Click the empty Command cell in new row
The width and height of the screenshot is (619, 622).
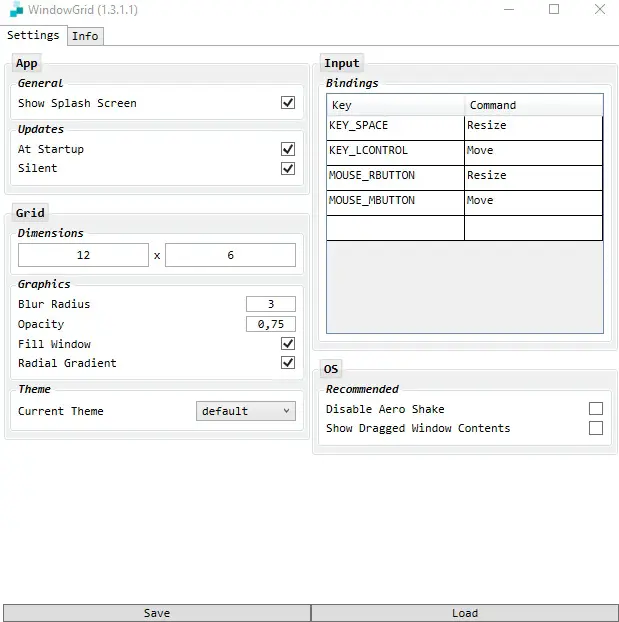click(533, 228)
